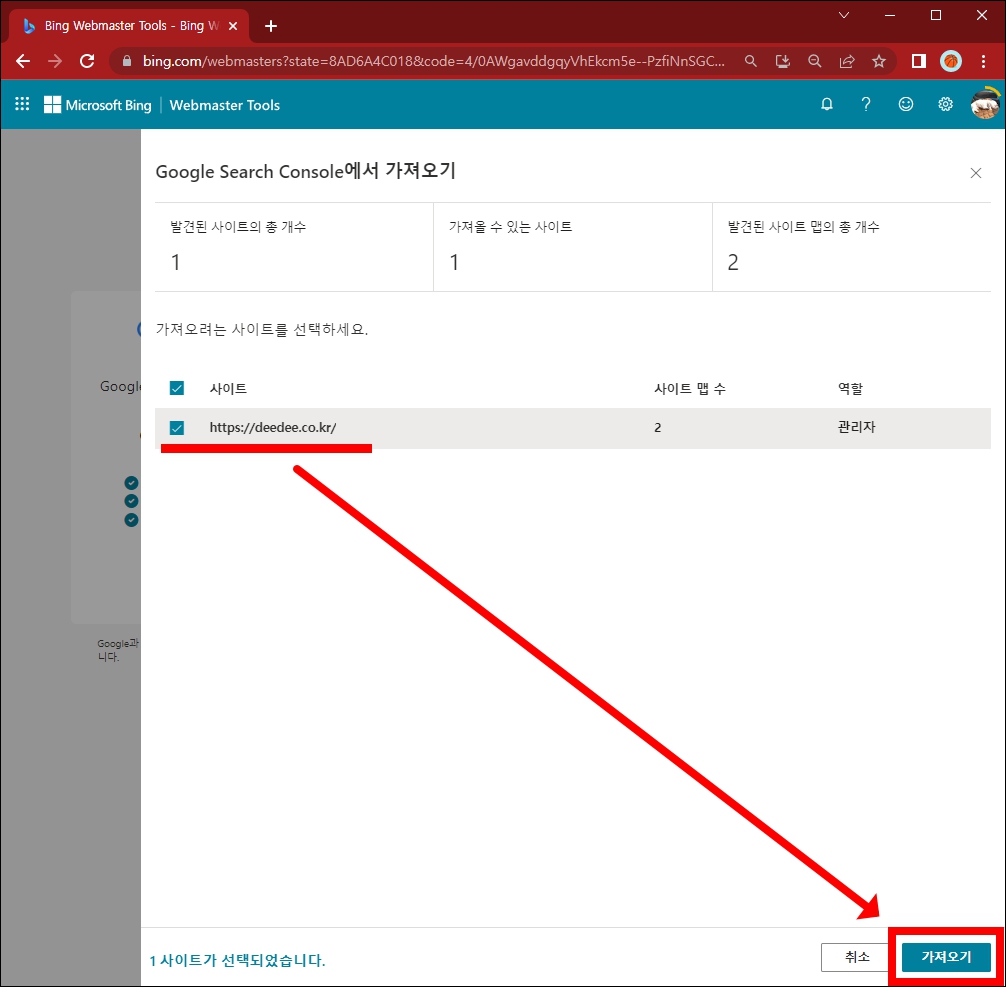This screenshot has width=1006, height=987.
Task: Click the https://deedee.co.kr/ site text
Action: pyautogui.click(x=273, y=427)
